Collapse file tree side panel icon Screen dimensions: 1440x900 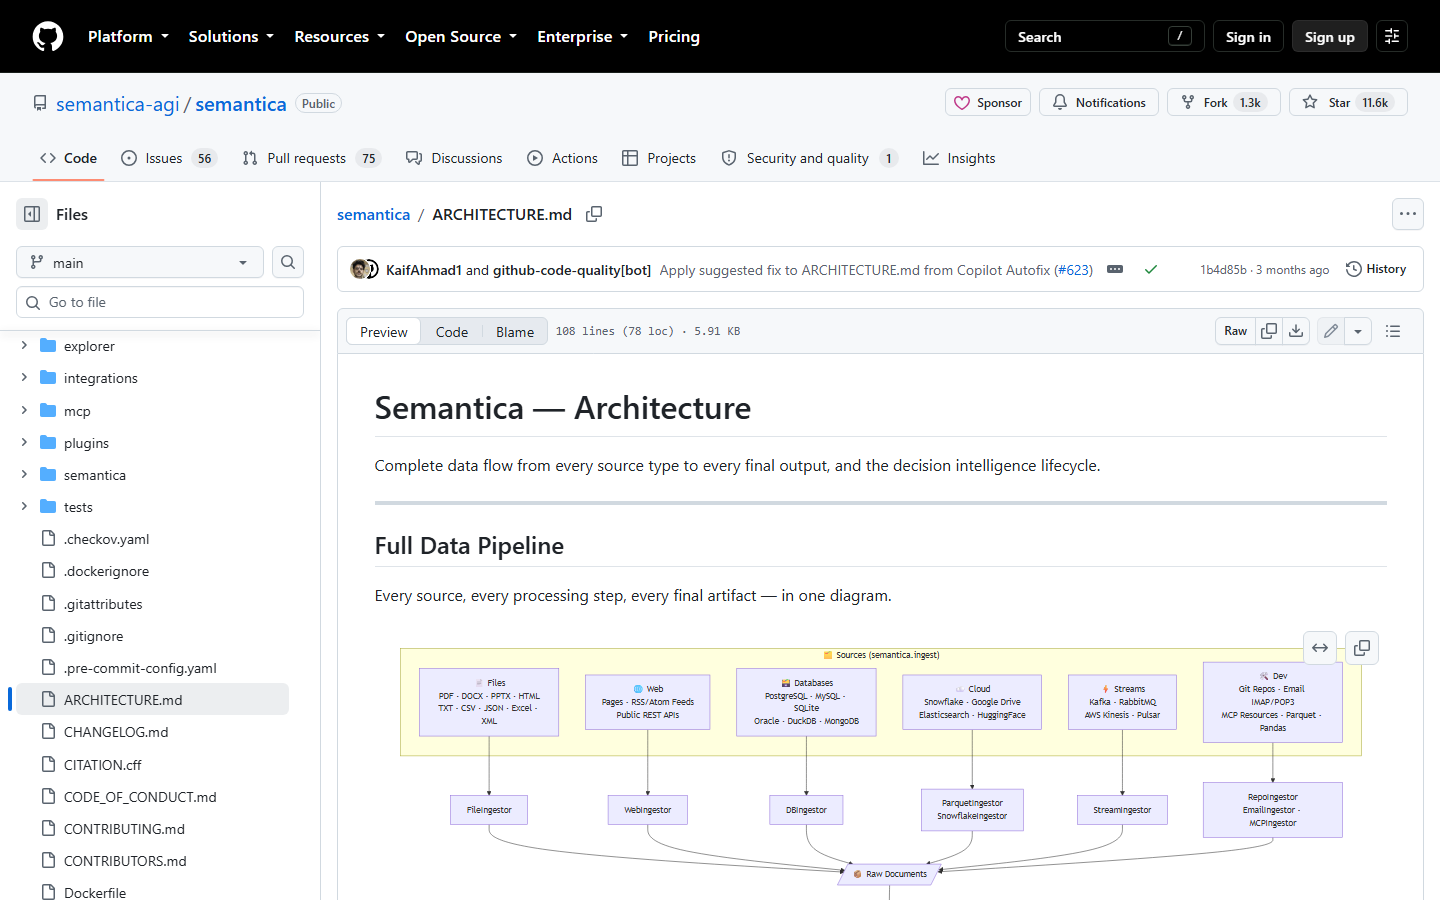tap(32, 214)
